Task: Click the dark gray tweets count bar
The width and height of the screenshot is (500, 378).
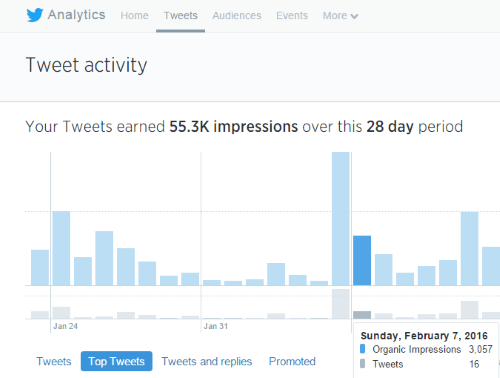Action: (362, 315)
